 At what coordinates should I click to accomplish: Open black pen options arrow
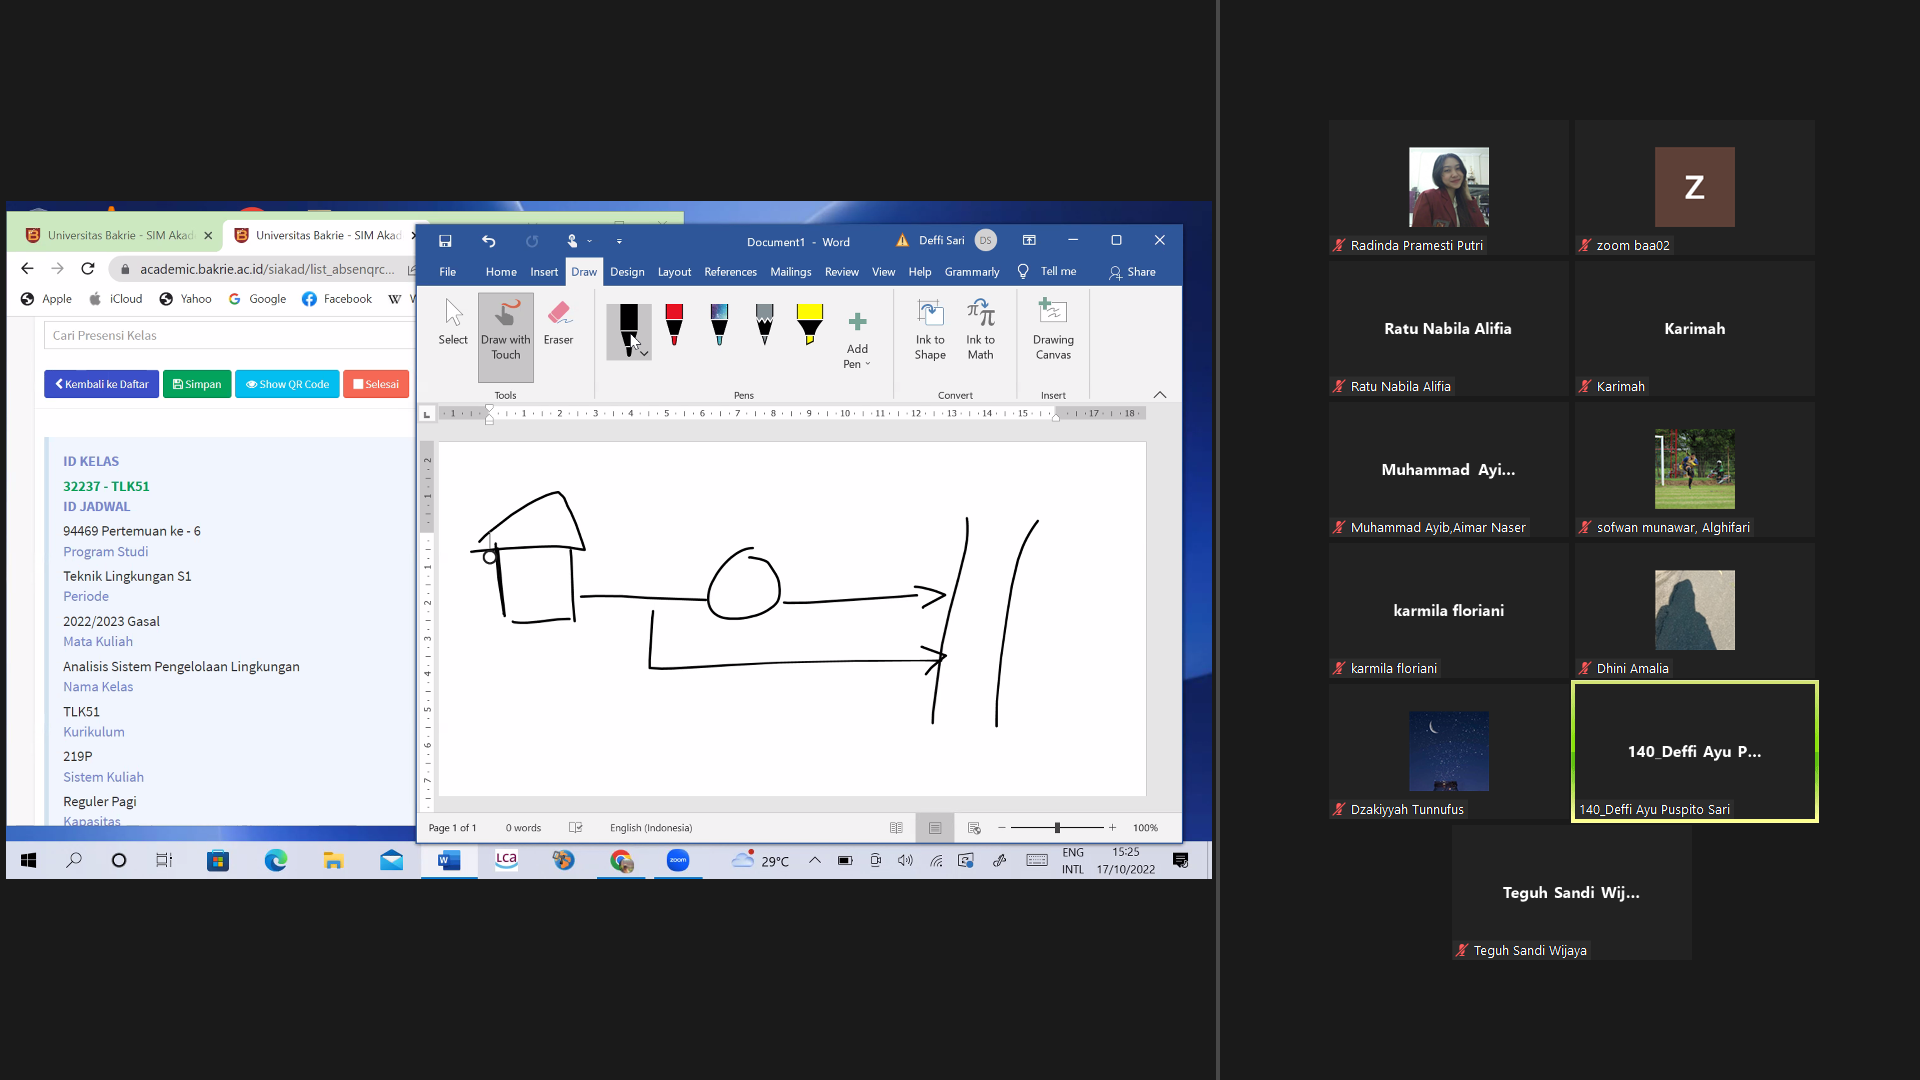click(x=644, y=353)
